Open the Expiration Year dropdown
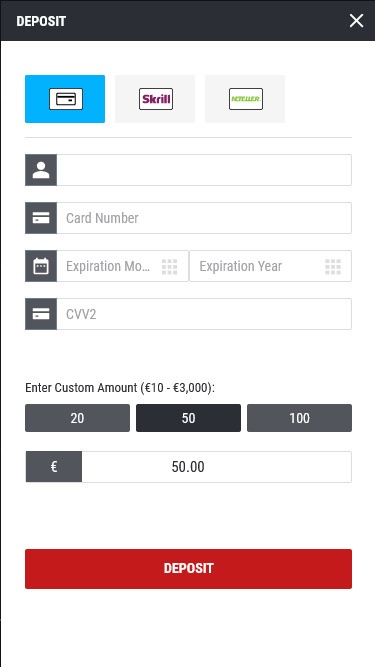375x667 pixels. (x=270, y=266)
